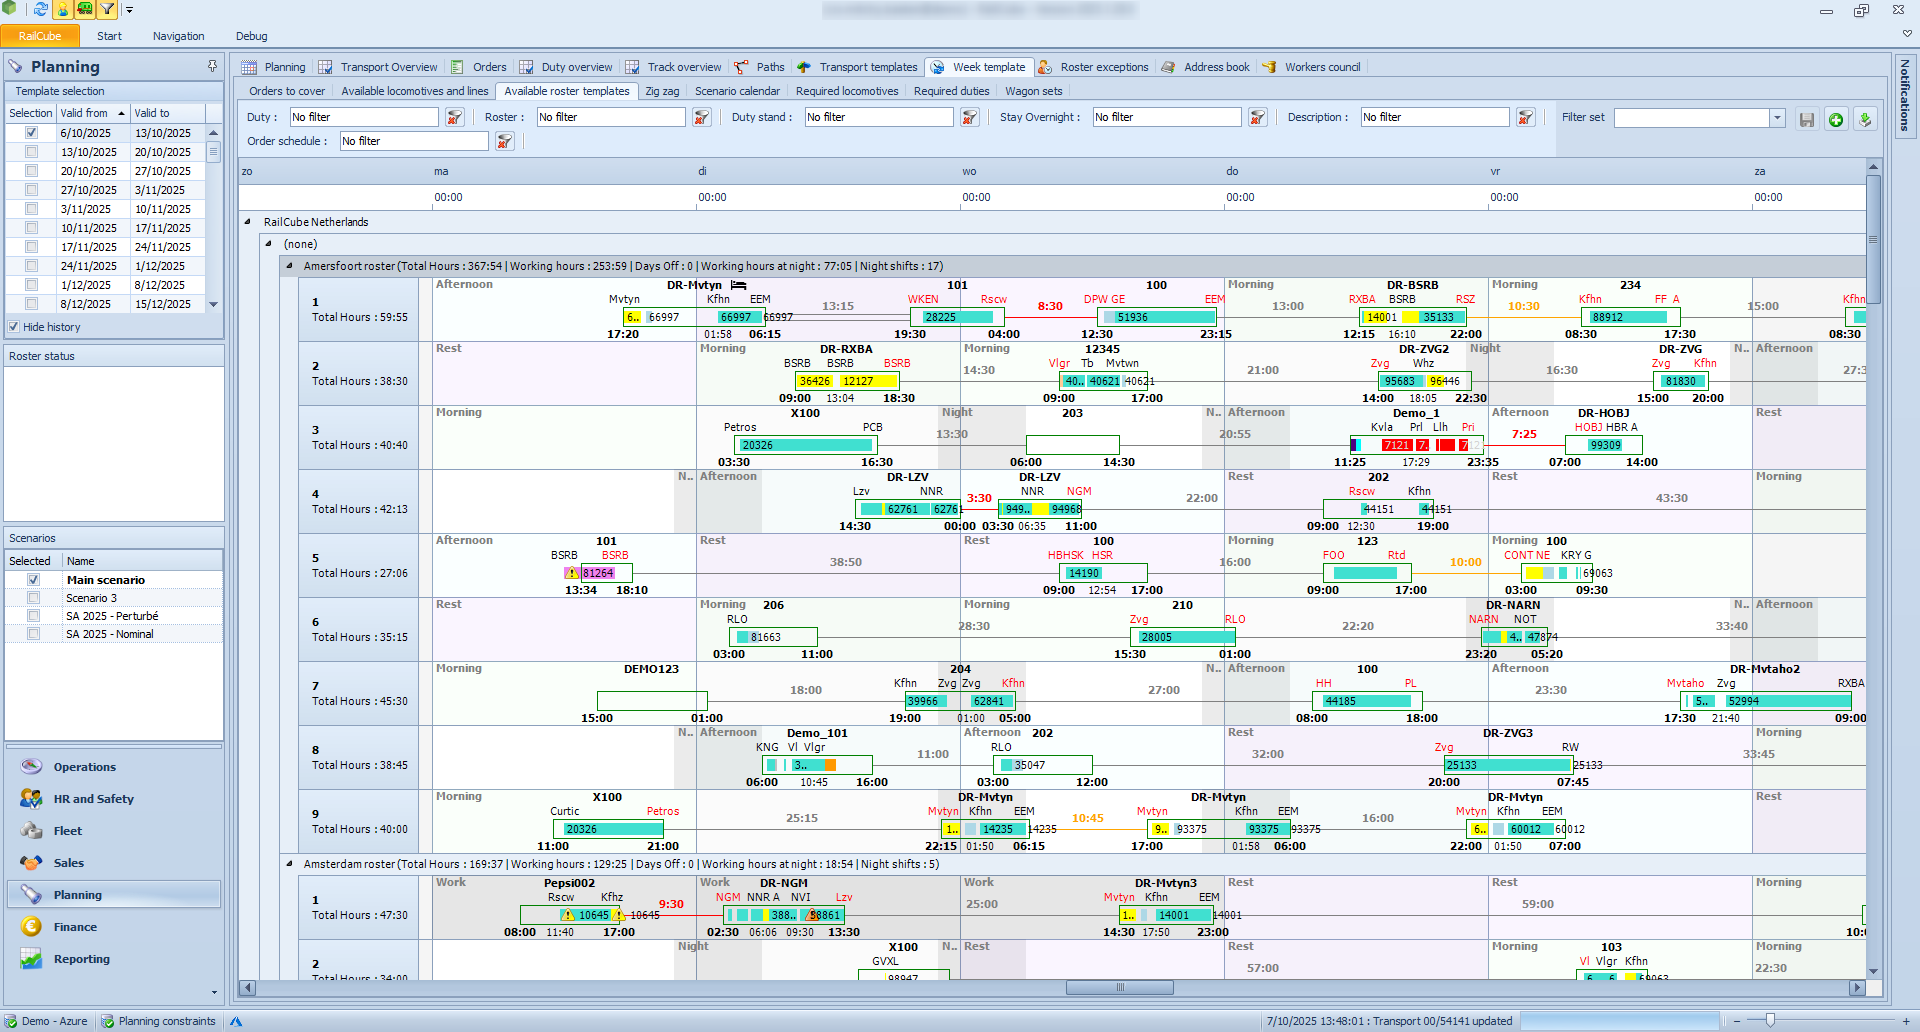Open the Finance module with euro icon
The width and height of the screenshot is (1920, 1032).
(x=75, y=927)
